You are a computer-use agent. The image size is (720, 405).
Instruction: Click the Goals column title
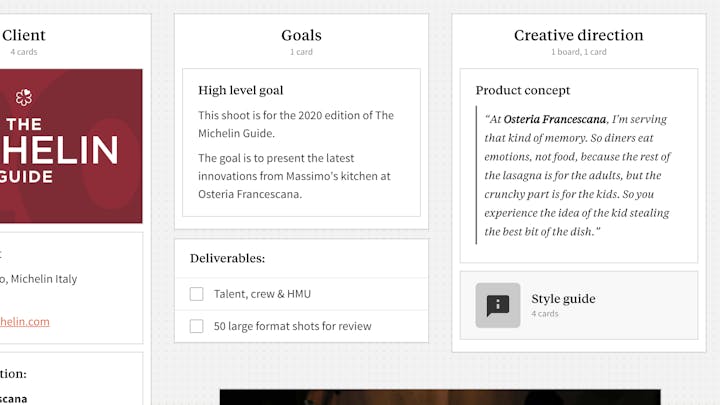[x=301, y=35]
